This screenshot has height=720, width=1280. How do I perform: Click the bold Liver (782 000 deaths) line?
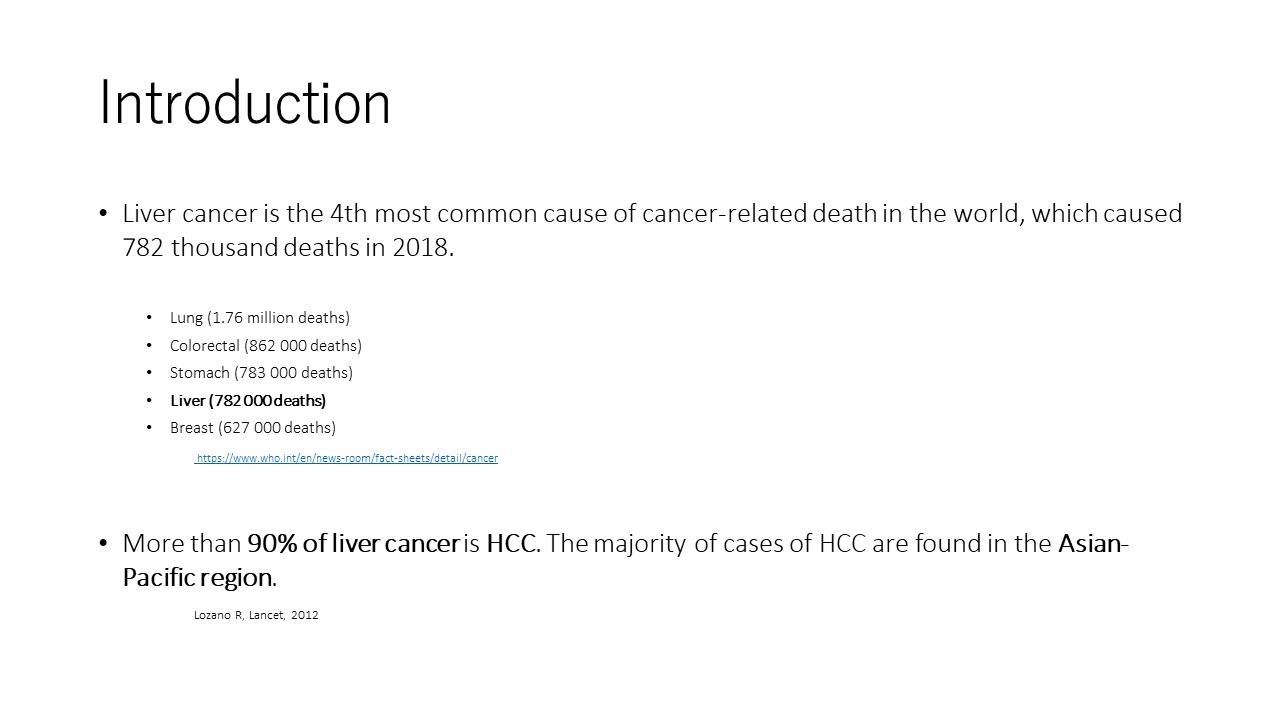248,401
